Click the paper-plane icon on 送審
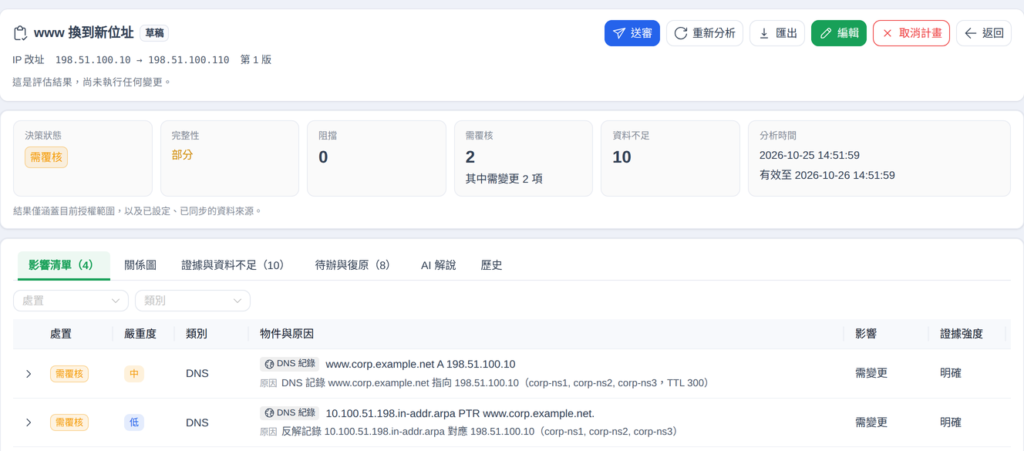 620,33
